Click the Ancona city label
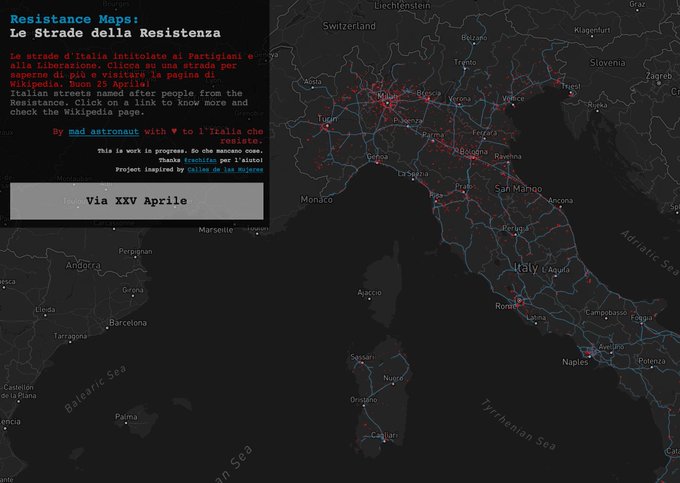Screen dimensions: 680x483 pos(560,200)
